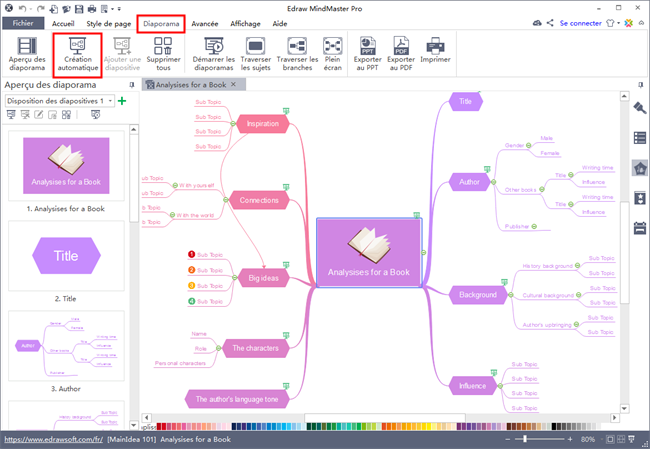Select slide thumbnail 1. Analysises for a Book
Screen dimensions: 650x449
click(66, 166)
